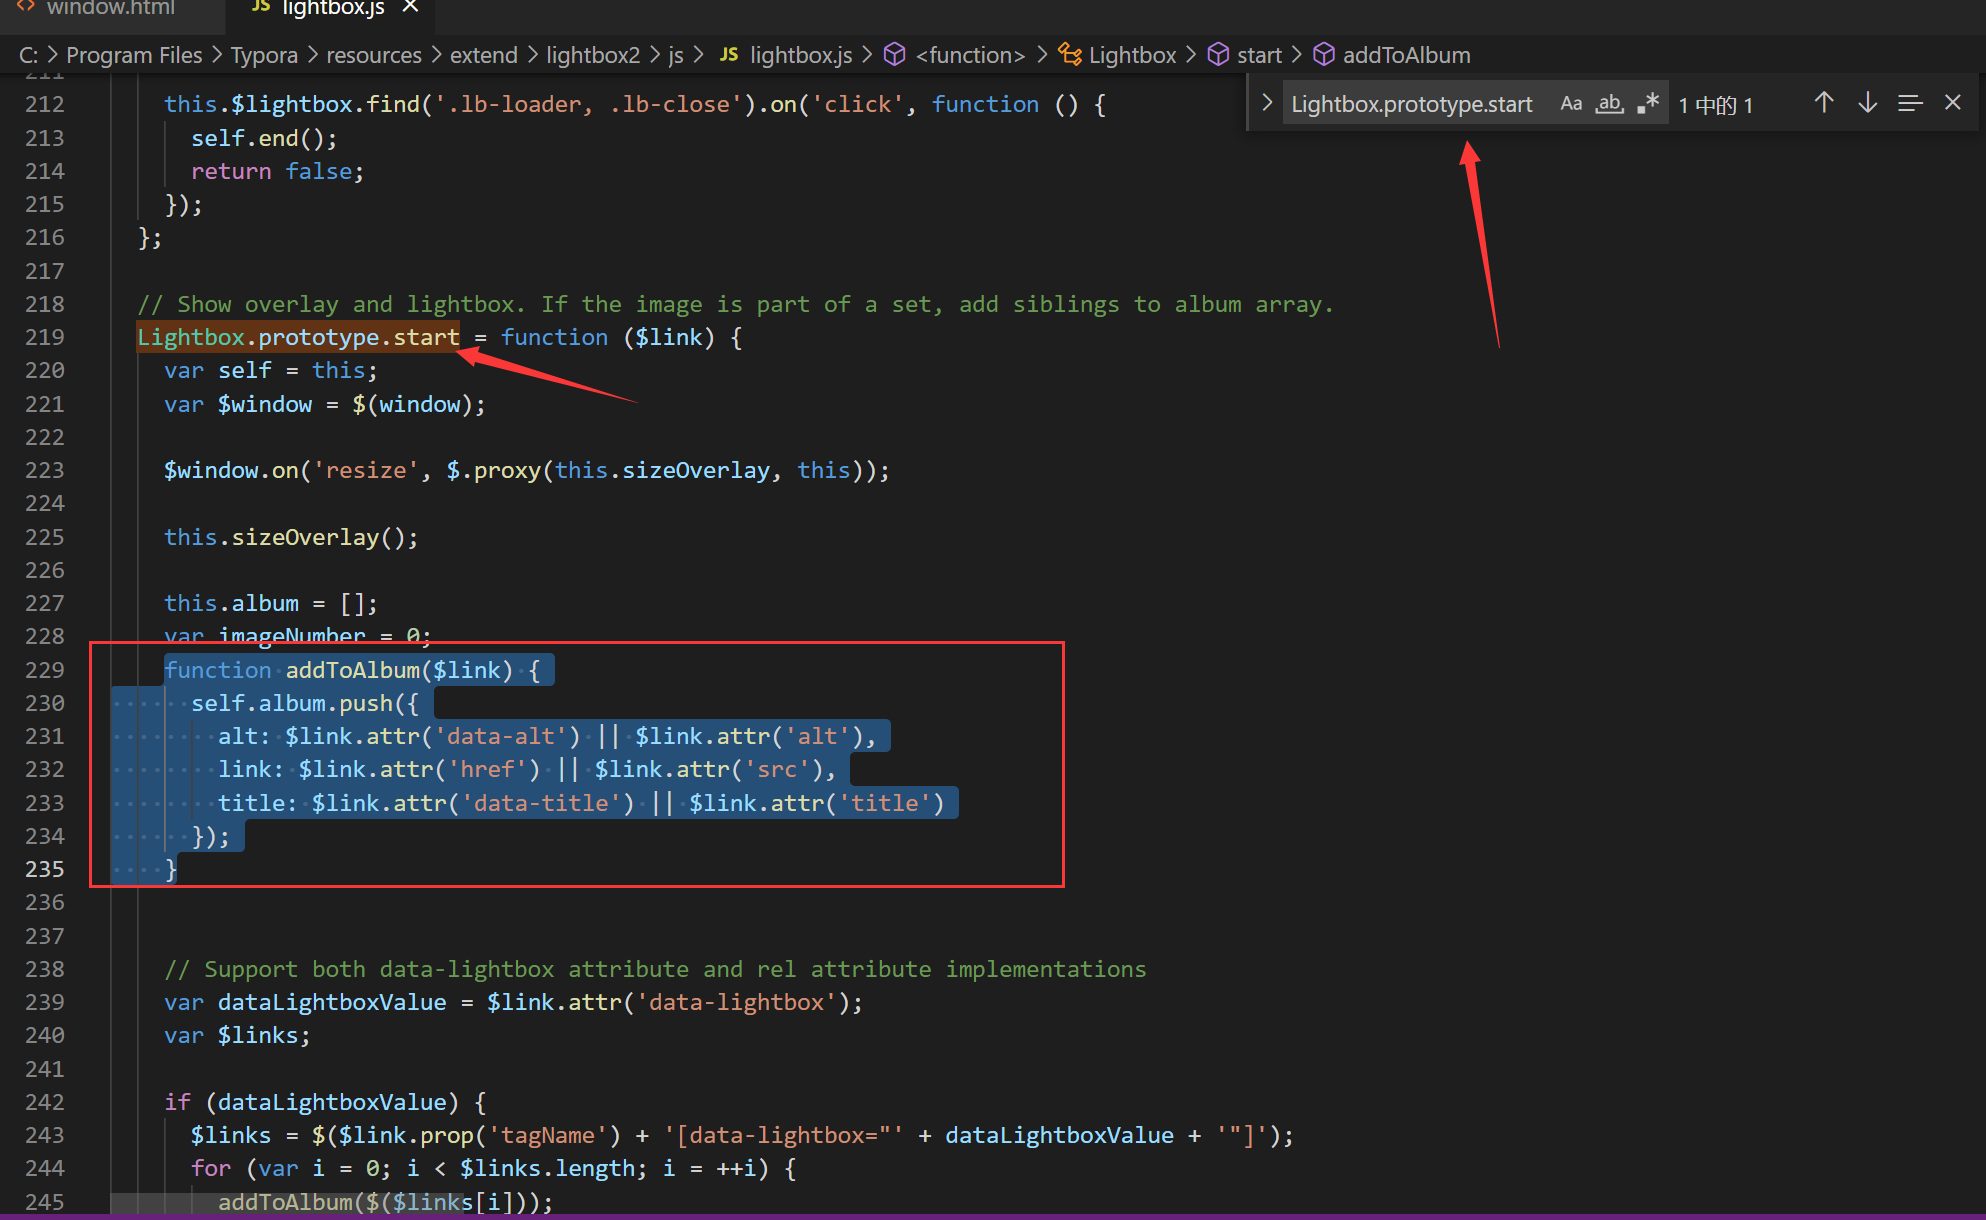
Task: Click the <function> breadcrumb item
Action: pos(970,55)
